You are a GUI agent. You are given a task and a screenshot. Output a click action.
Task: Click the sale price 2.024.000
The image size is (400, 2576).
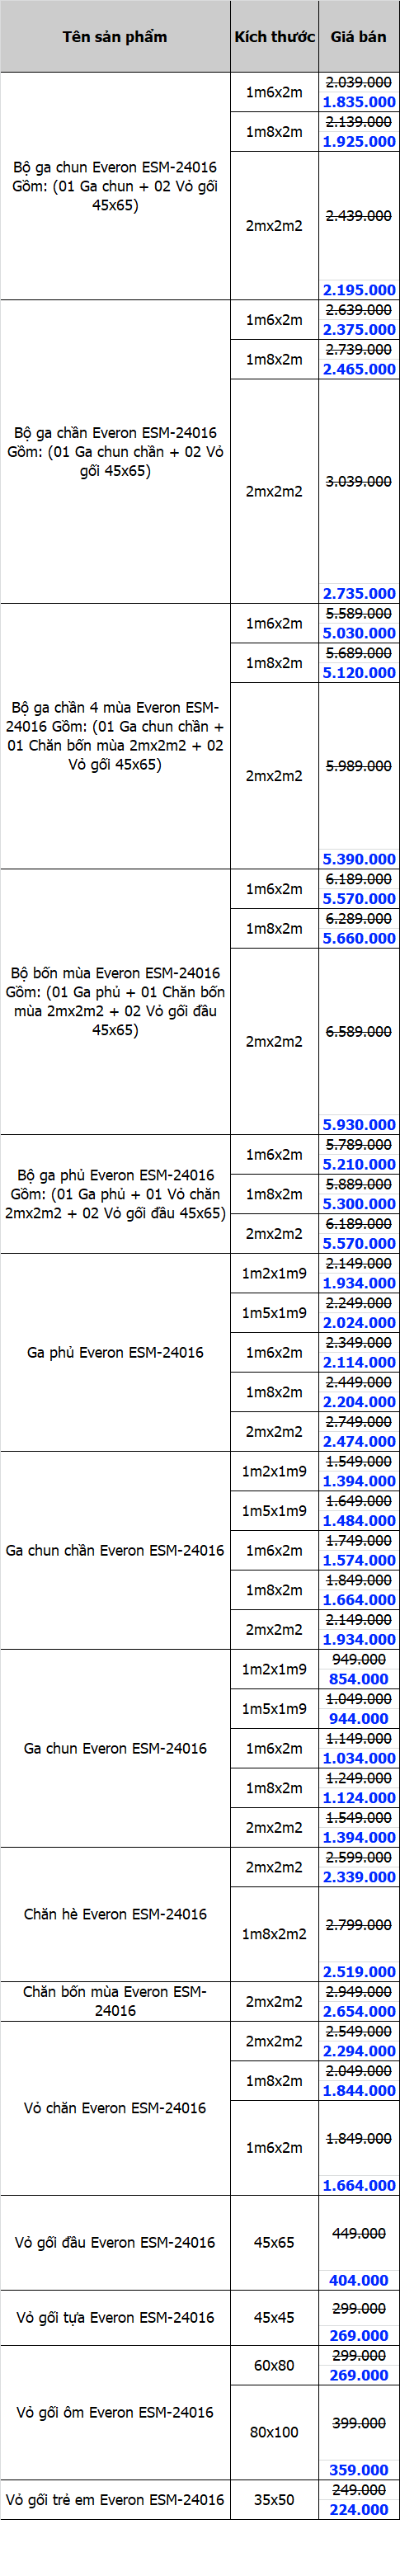click(x=359, y=1323)
